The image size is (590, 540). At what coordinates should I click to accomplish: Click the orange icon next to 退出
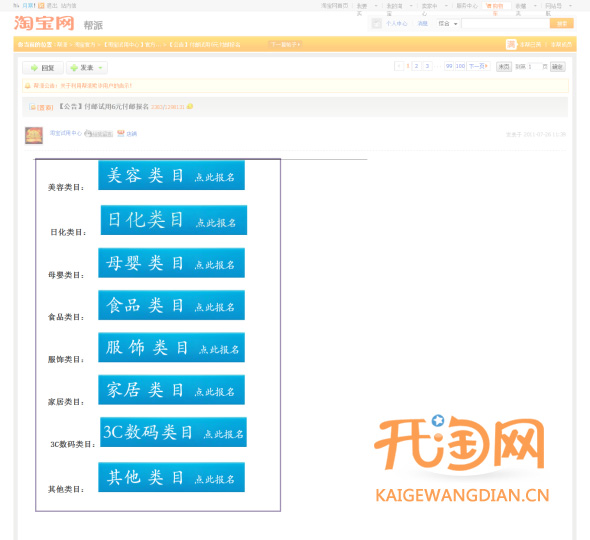41,6
